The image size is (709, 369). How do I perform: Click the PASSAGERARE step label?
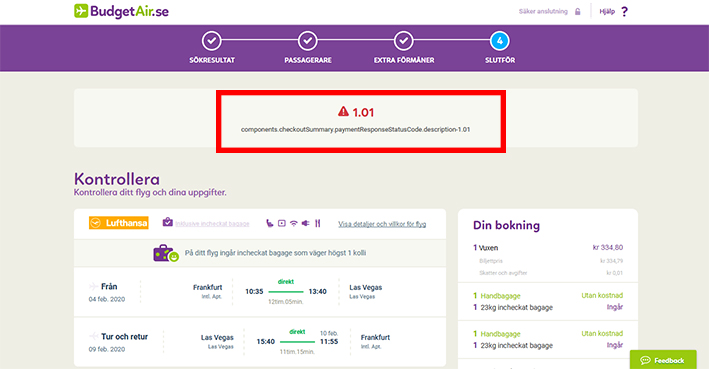point(308,60)
